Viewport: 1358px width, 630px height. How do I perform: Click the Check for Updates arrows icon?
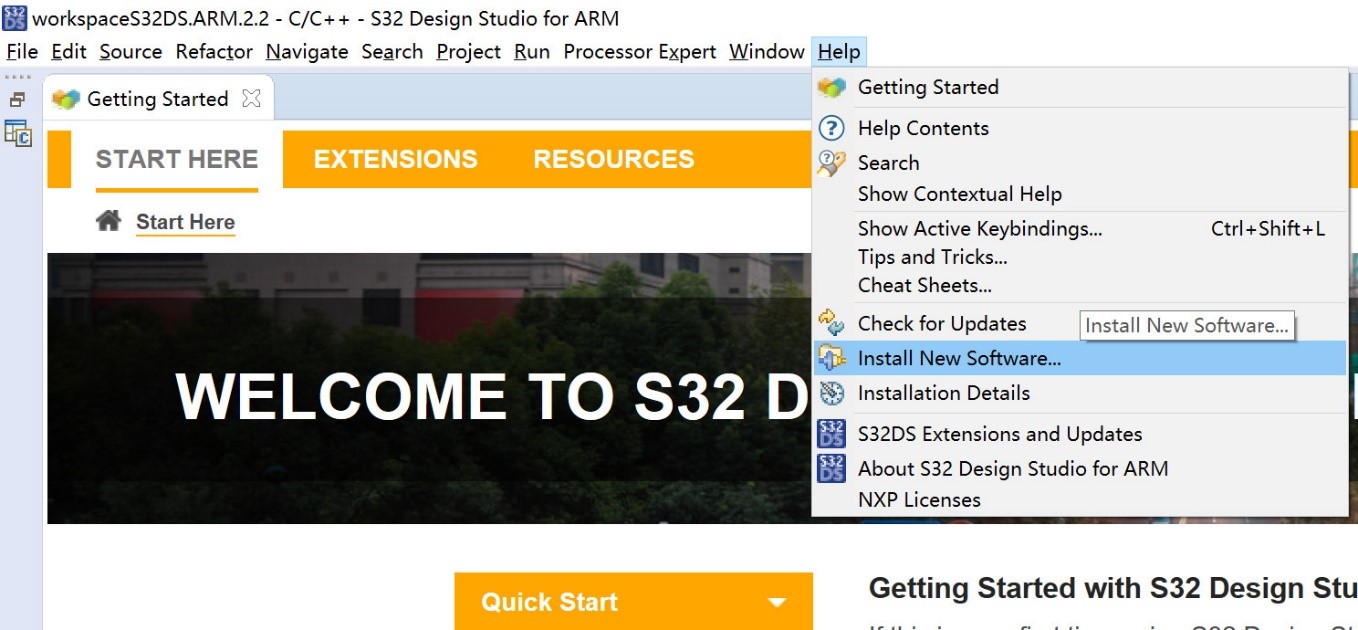point(832,322)
